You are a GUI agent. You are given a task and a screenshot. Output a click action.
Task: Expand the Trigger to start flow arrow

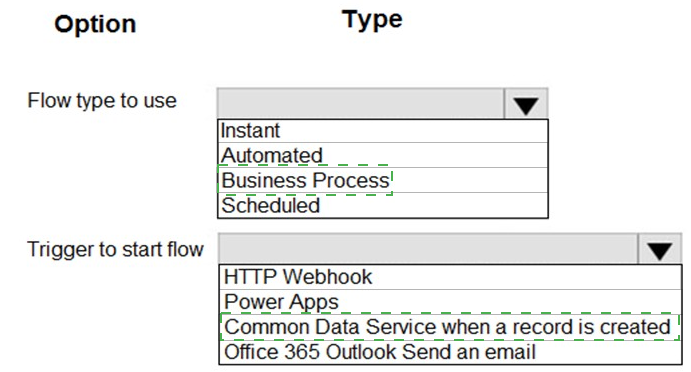coord(659,249)
